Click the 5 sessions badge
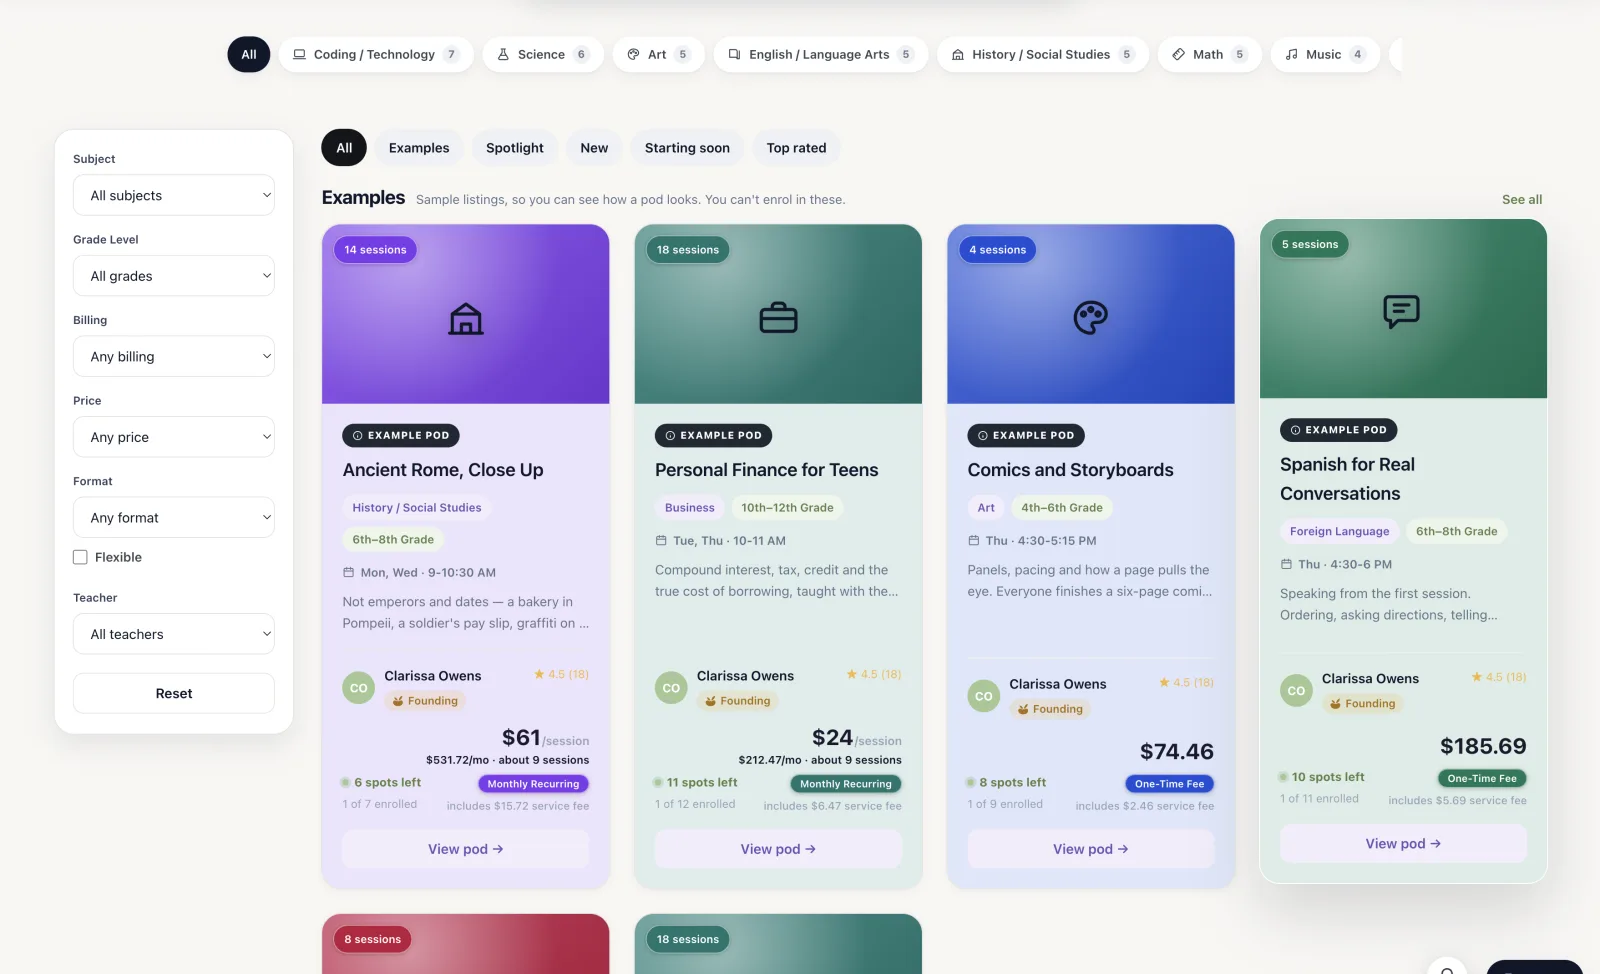This screenshot has width=1600, height=974. (1310, 244)
